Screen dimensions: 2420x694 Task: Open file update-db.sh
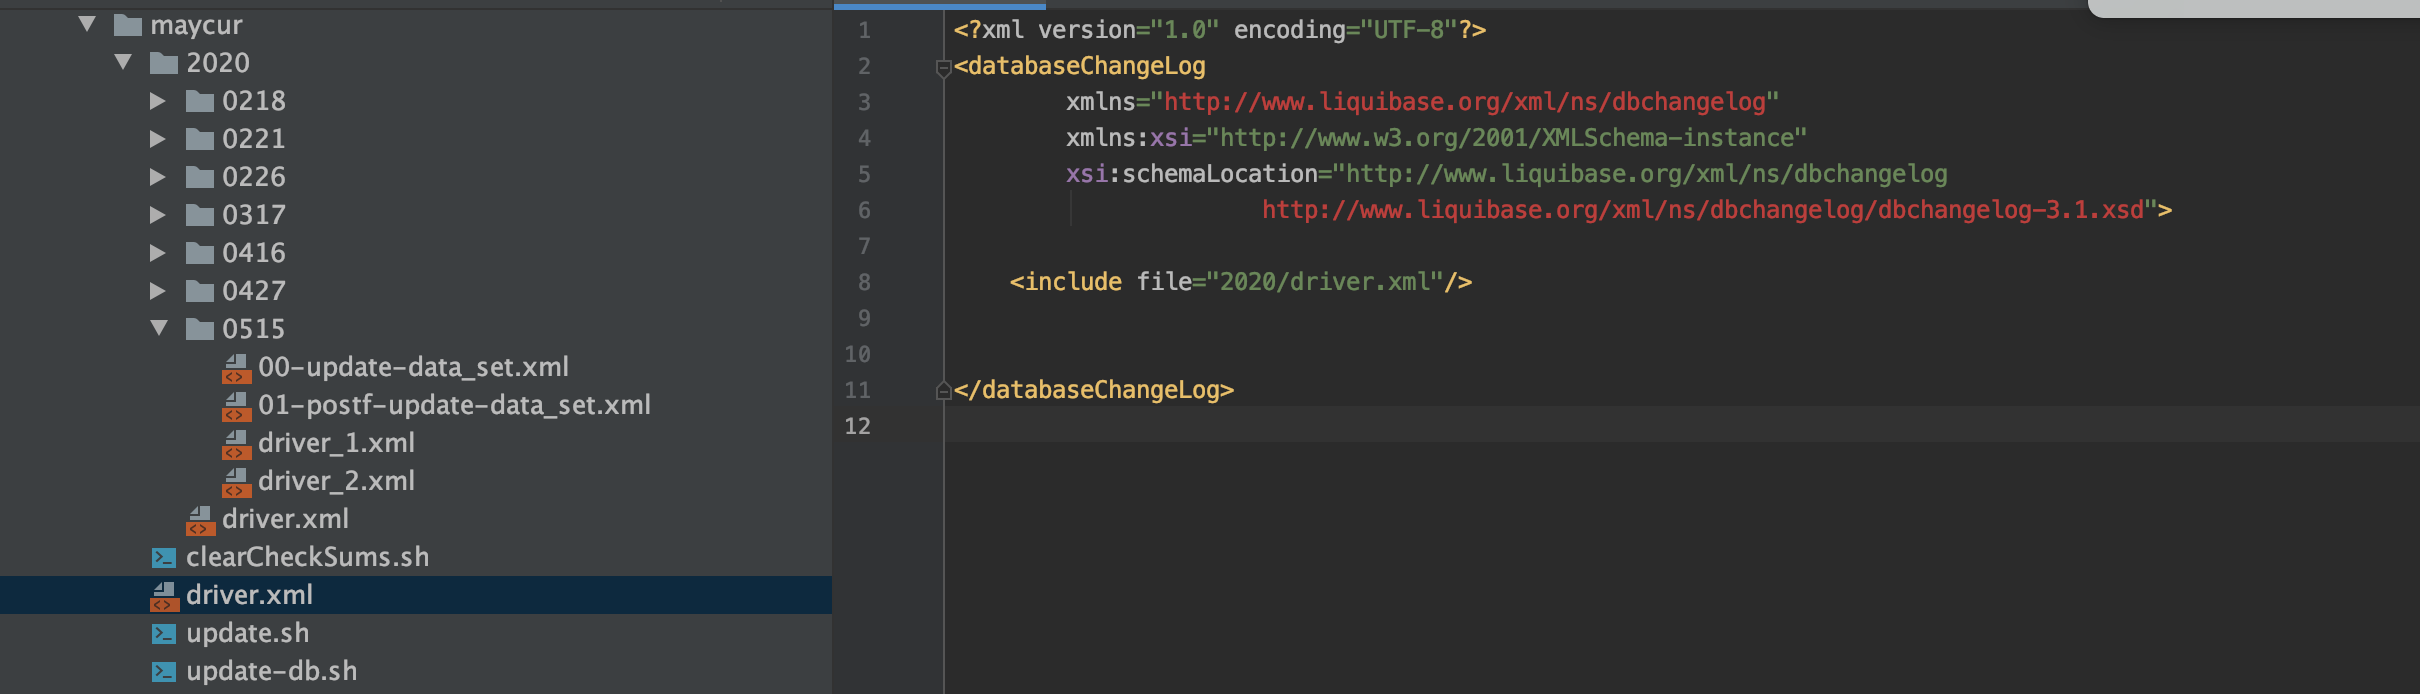[271, 671]
